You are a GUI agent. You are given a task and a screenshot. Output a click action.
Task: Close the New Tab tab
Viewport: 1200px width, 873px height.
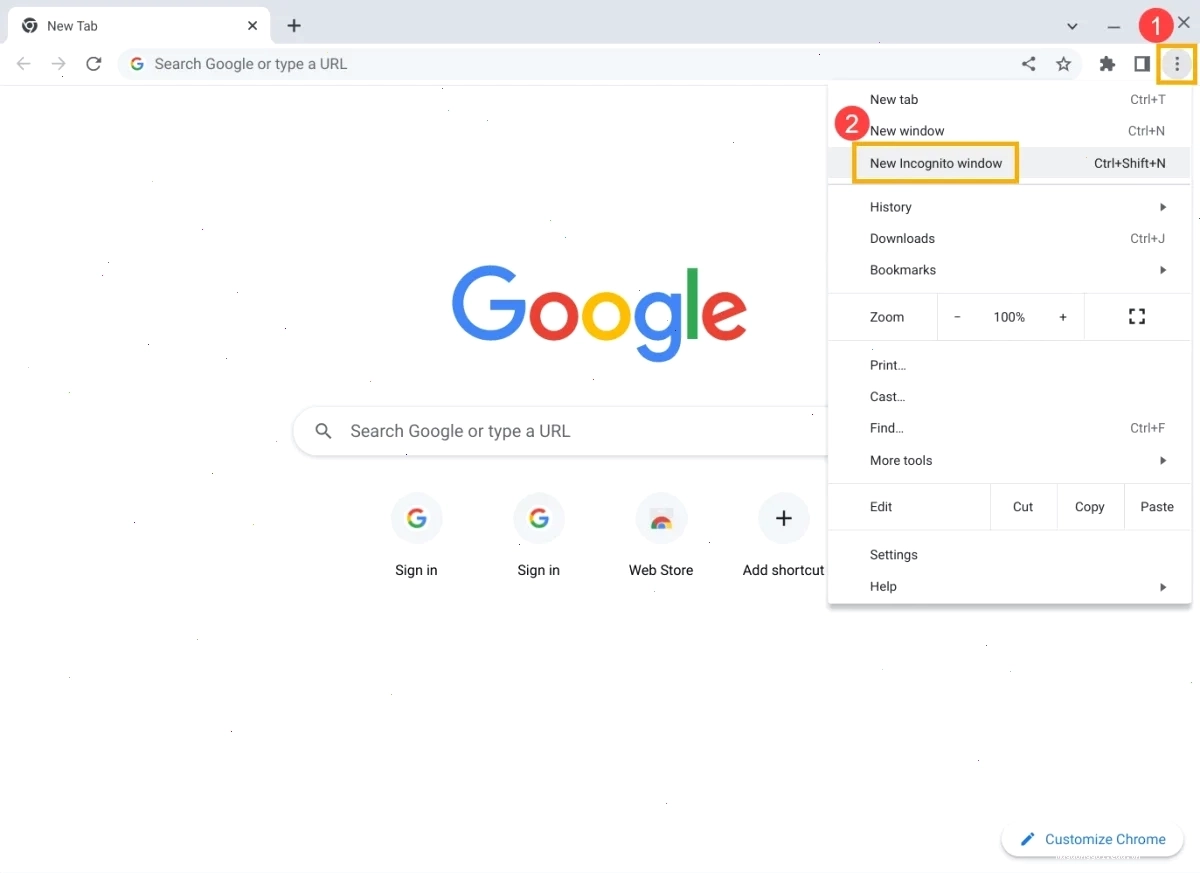click(252, 26)
